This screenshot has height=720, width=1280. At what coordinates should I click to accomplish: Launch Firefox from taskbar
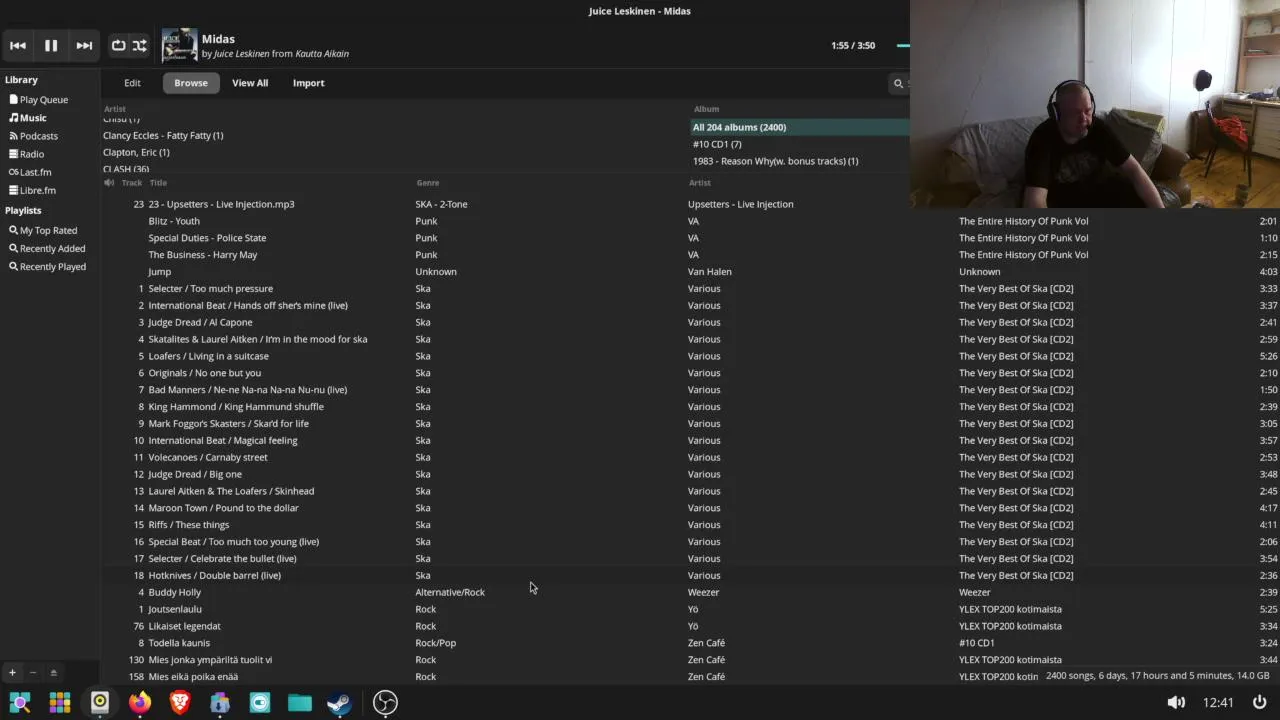click(140, 703)
